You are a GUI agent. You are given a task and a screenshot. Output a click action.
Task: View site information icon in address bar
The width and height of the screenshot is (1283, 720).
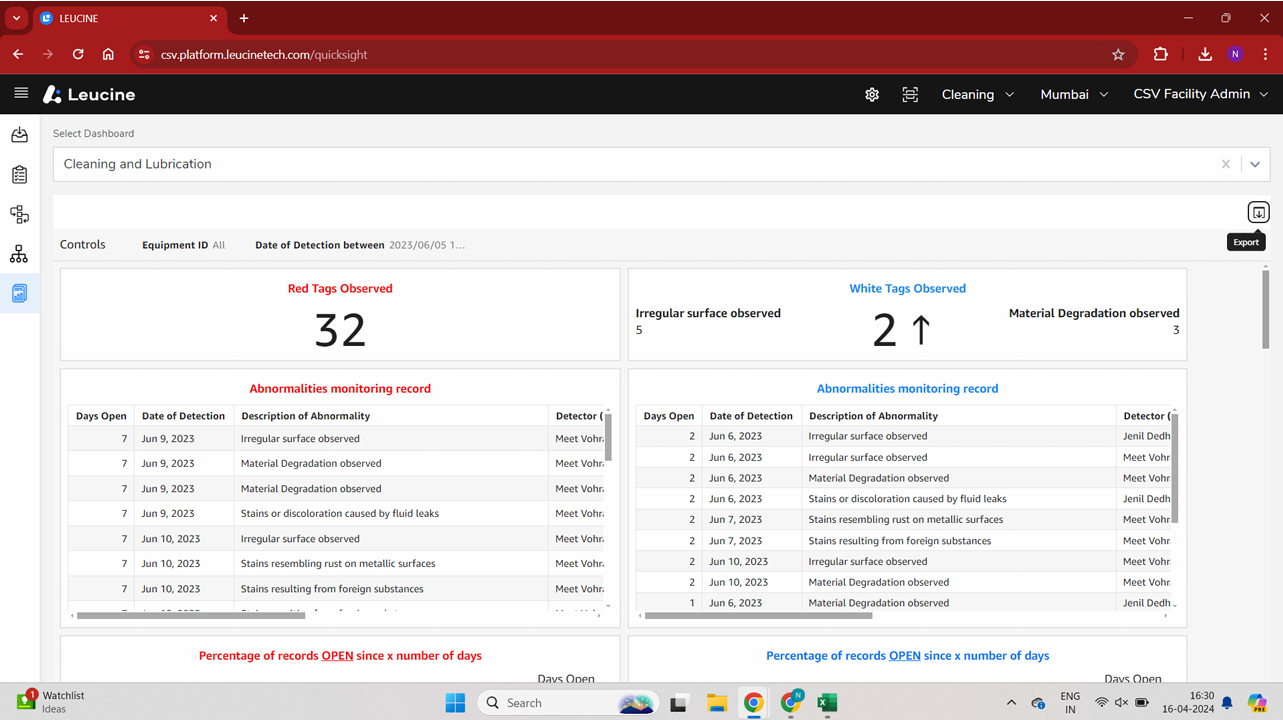coord(143,54)
